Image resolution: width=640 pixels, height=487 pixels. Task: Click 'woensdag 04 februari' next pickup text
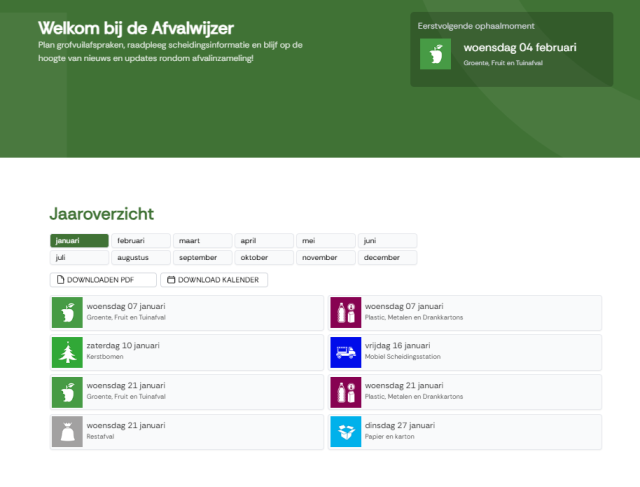[520, 48]
